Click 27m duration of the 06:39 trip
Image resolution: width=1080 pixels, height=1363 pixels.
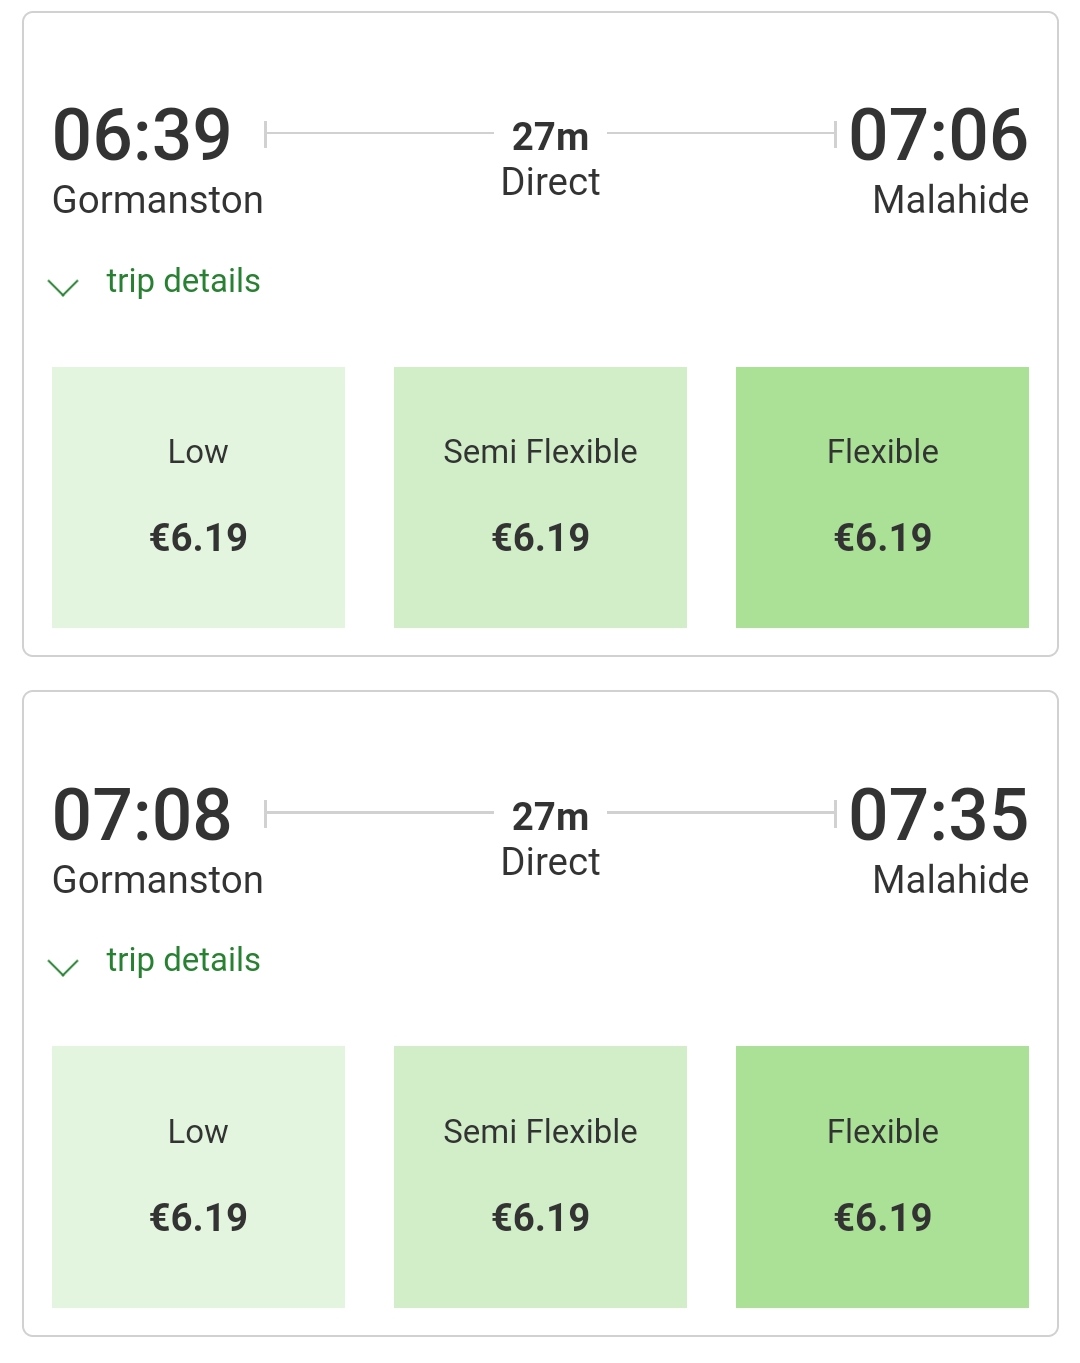pyautogui.click(x=550, y=137)
